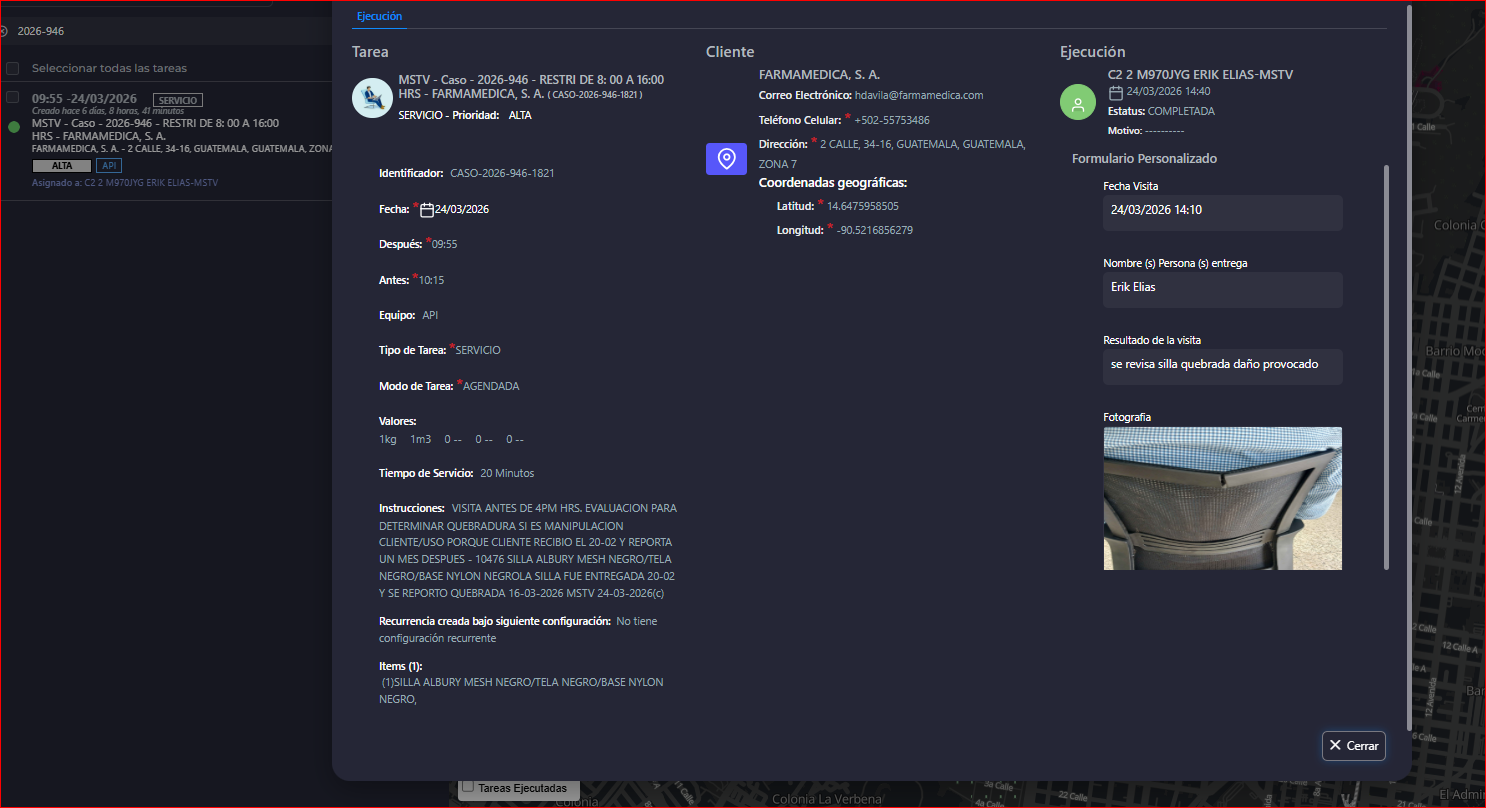Image resolution: width=1486 pixels, height=808 pixels.
Task: Click the hdavila@farmamedica.com email address
Action: click(918, 96)
